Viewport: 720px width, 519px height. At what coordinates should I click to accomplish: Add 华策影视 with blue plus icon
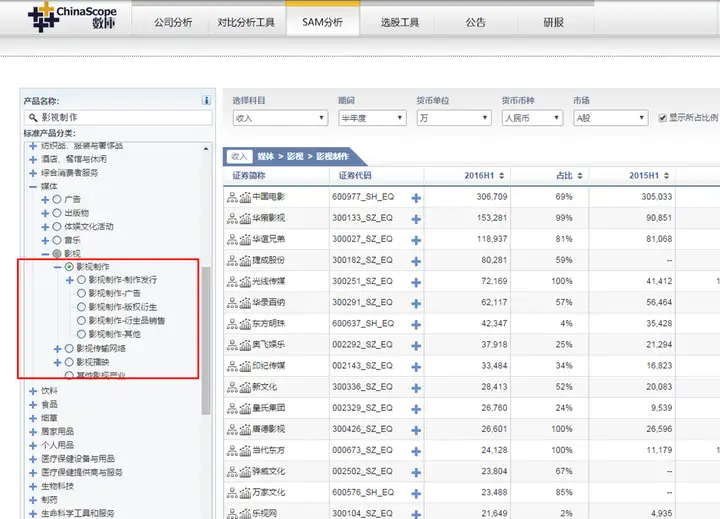point(416,219)
